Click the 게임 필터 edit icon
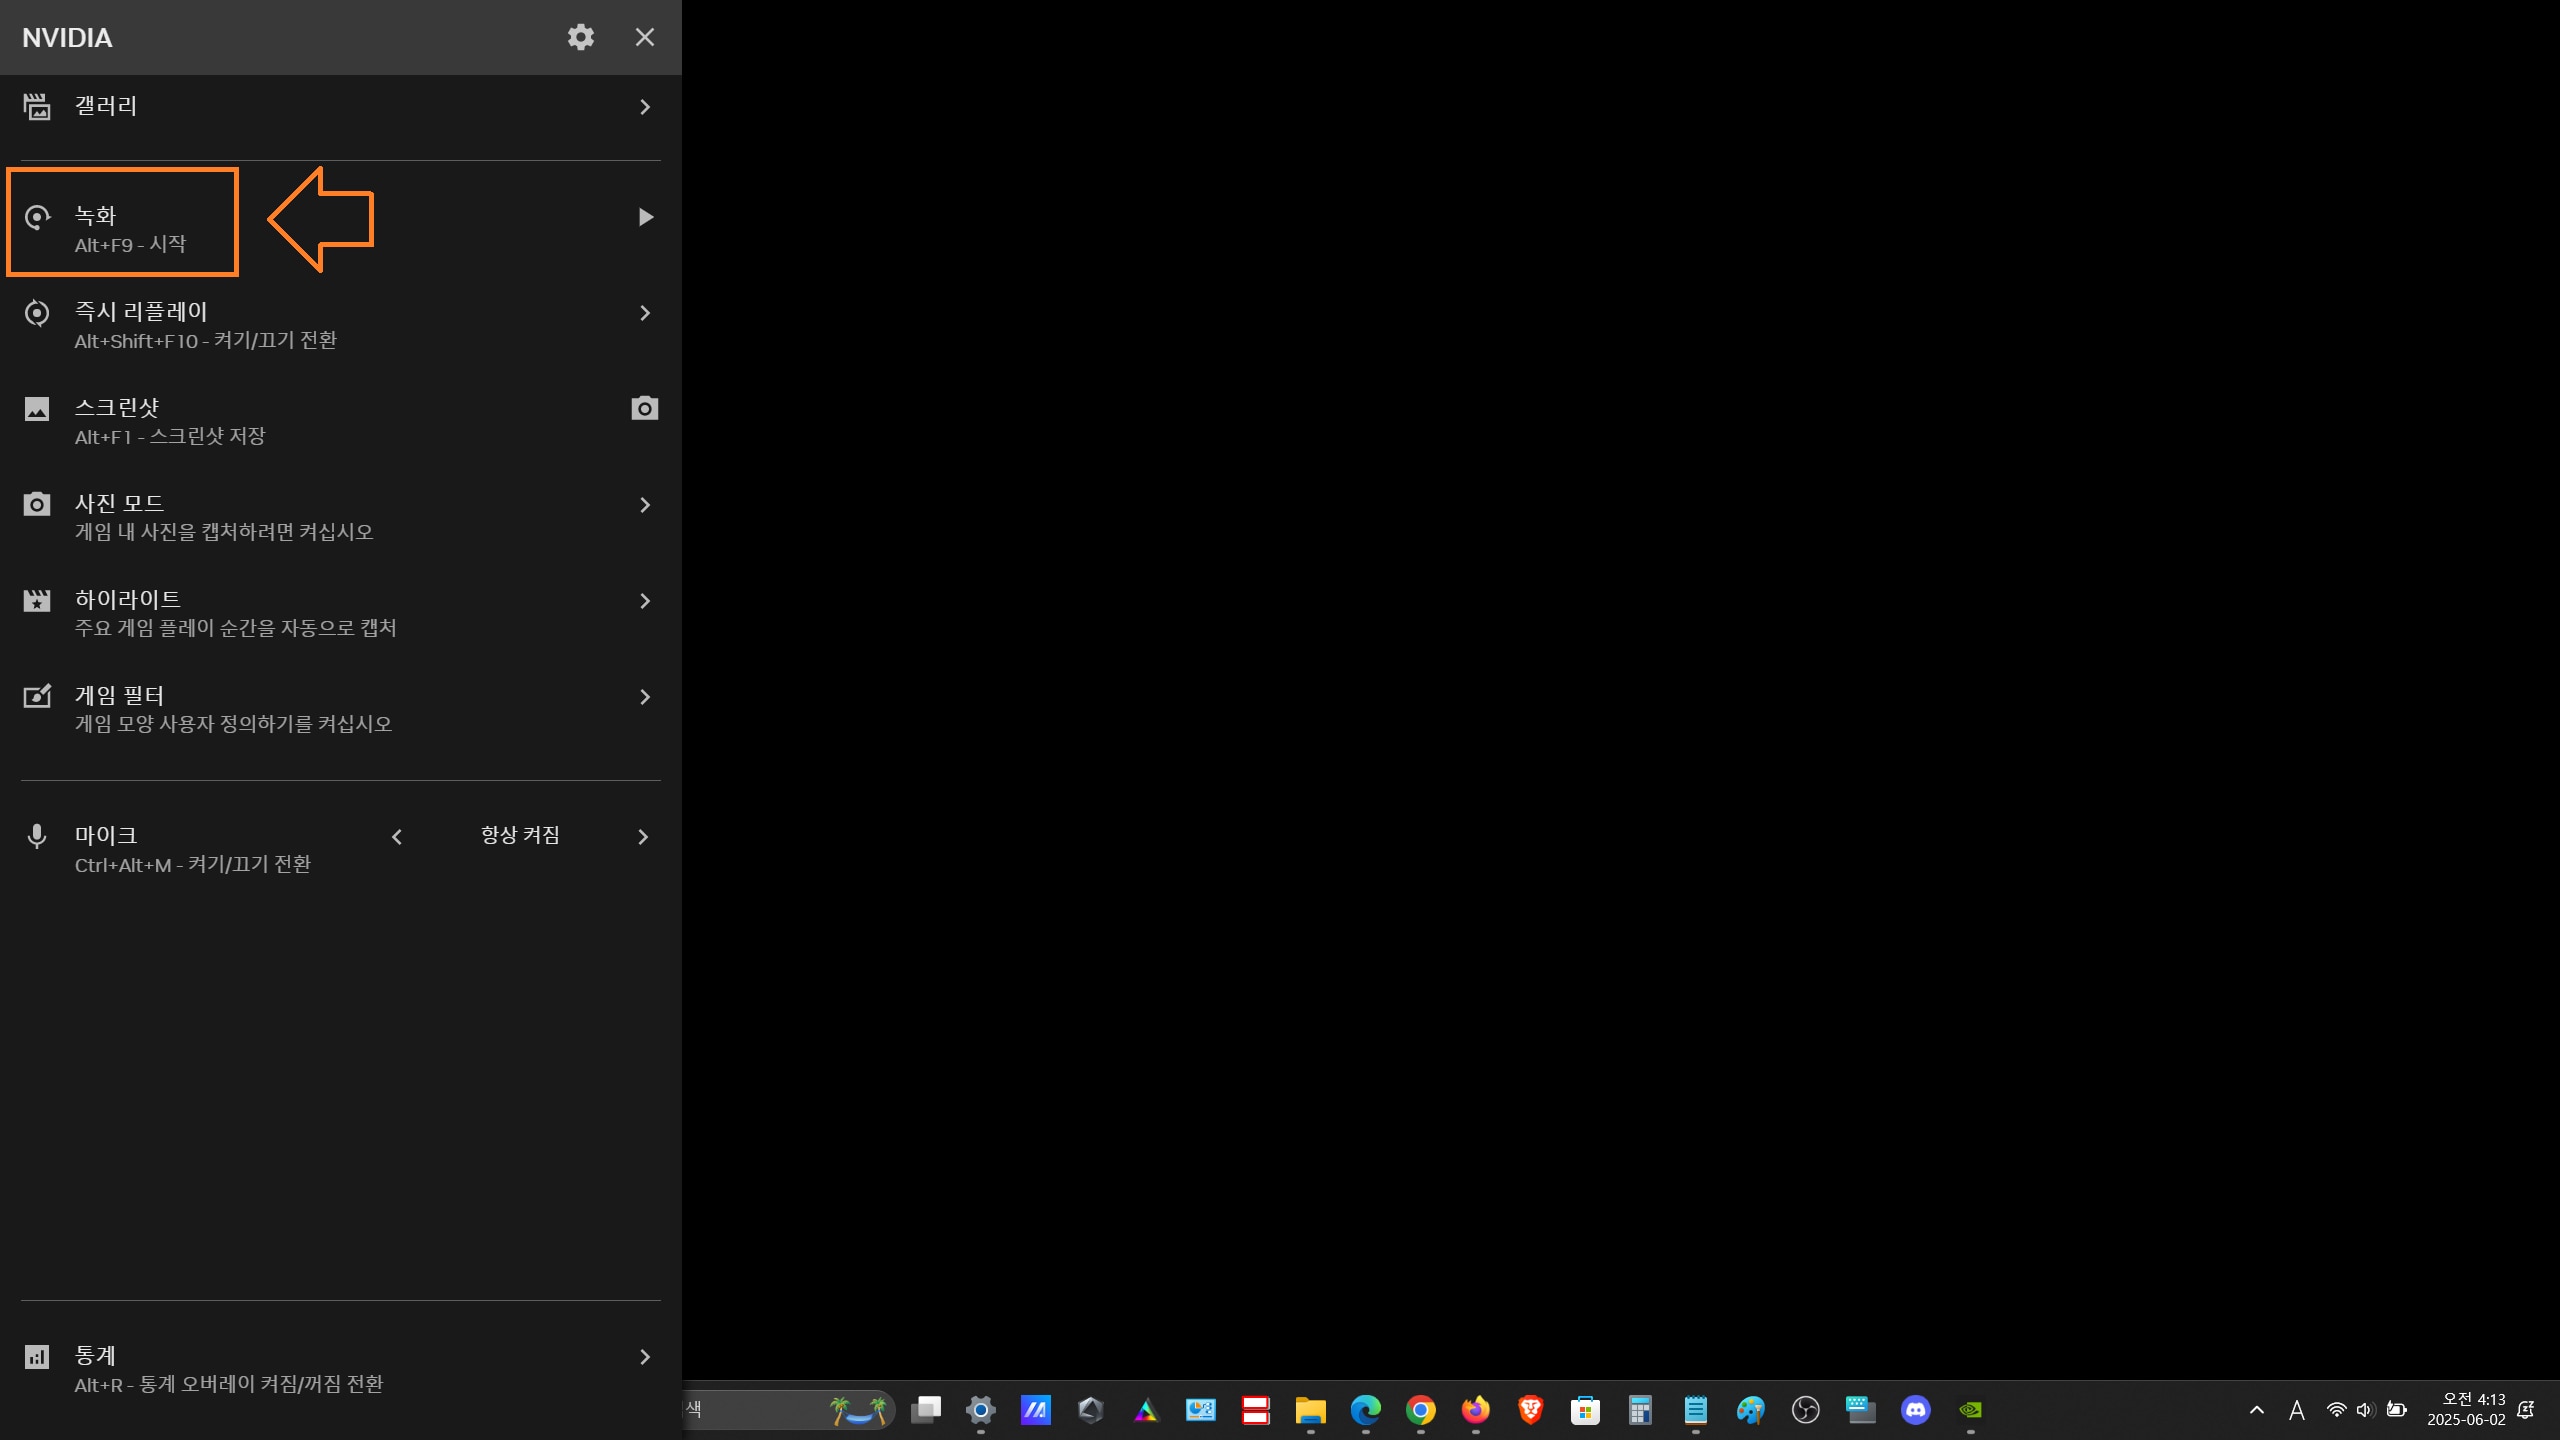The height and width of the screenshot is (1440, 2560). click(x=37, y=696)
